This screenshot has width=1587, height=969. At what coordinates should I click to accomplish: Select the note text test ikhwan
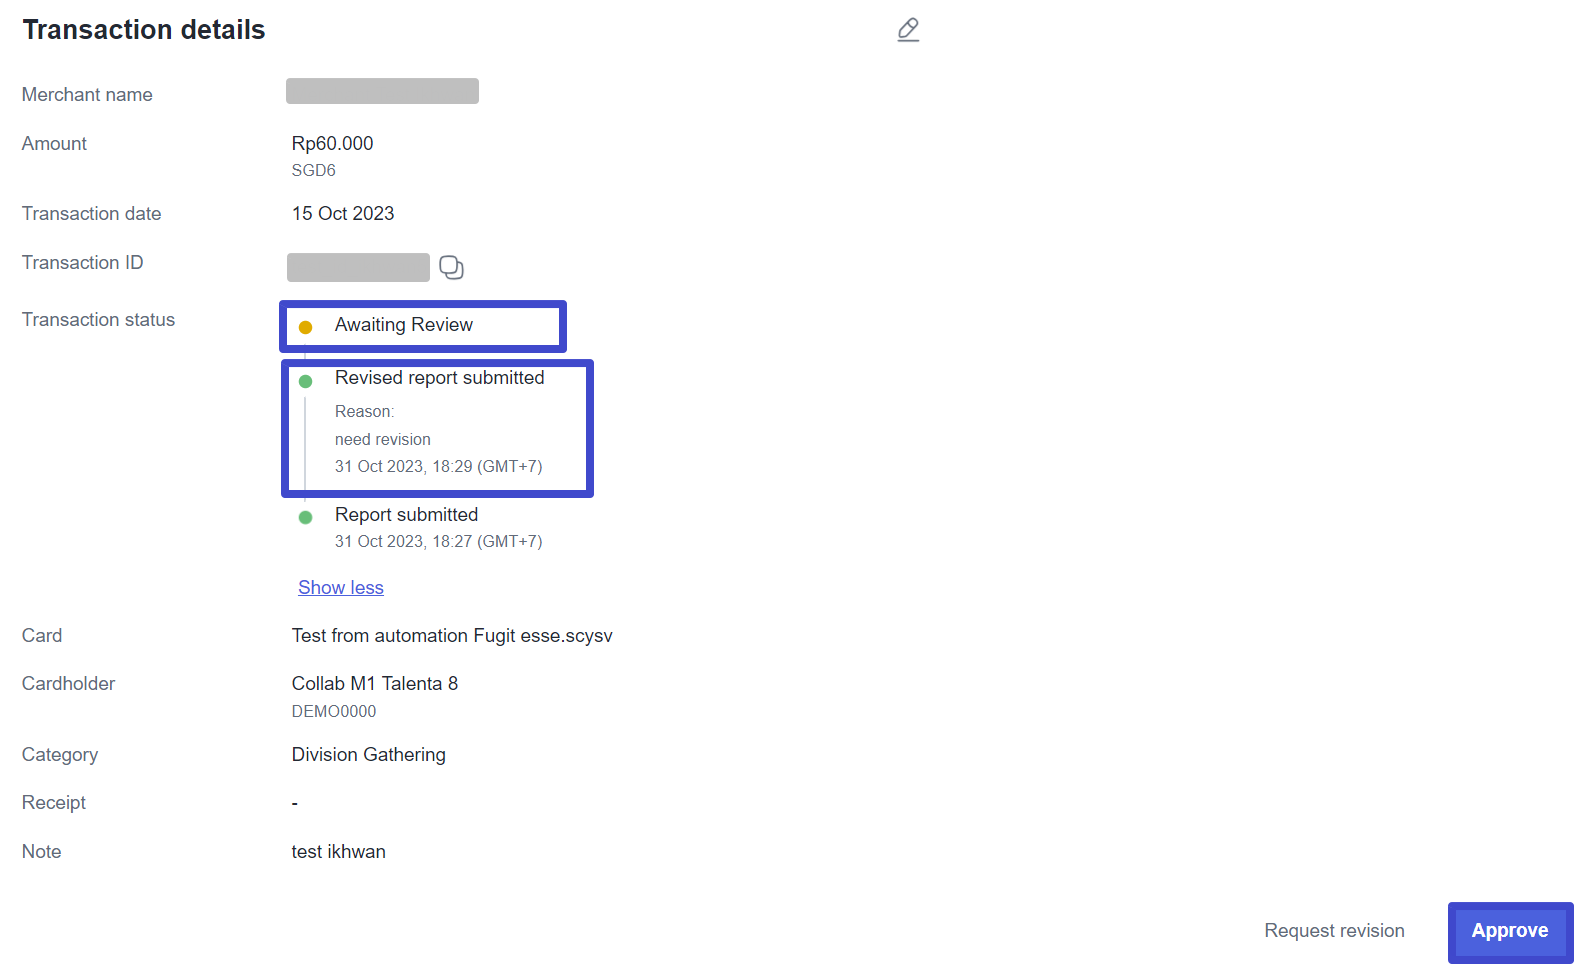[338, 852]
